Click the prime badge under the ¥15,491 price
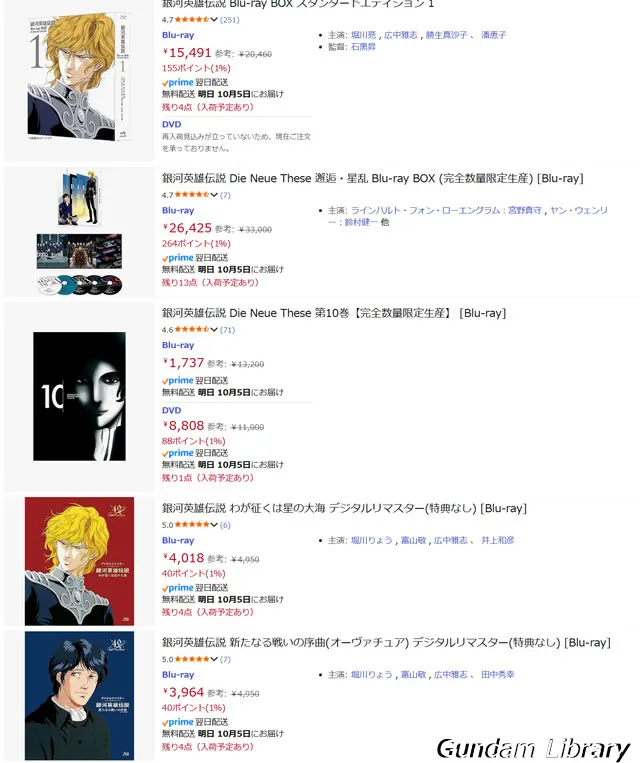The image size is (640, 763). tap(178, 82)
